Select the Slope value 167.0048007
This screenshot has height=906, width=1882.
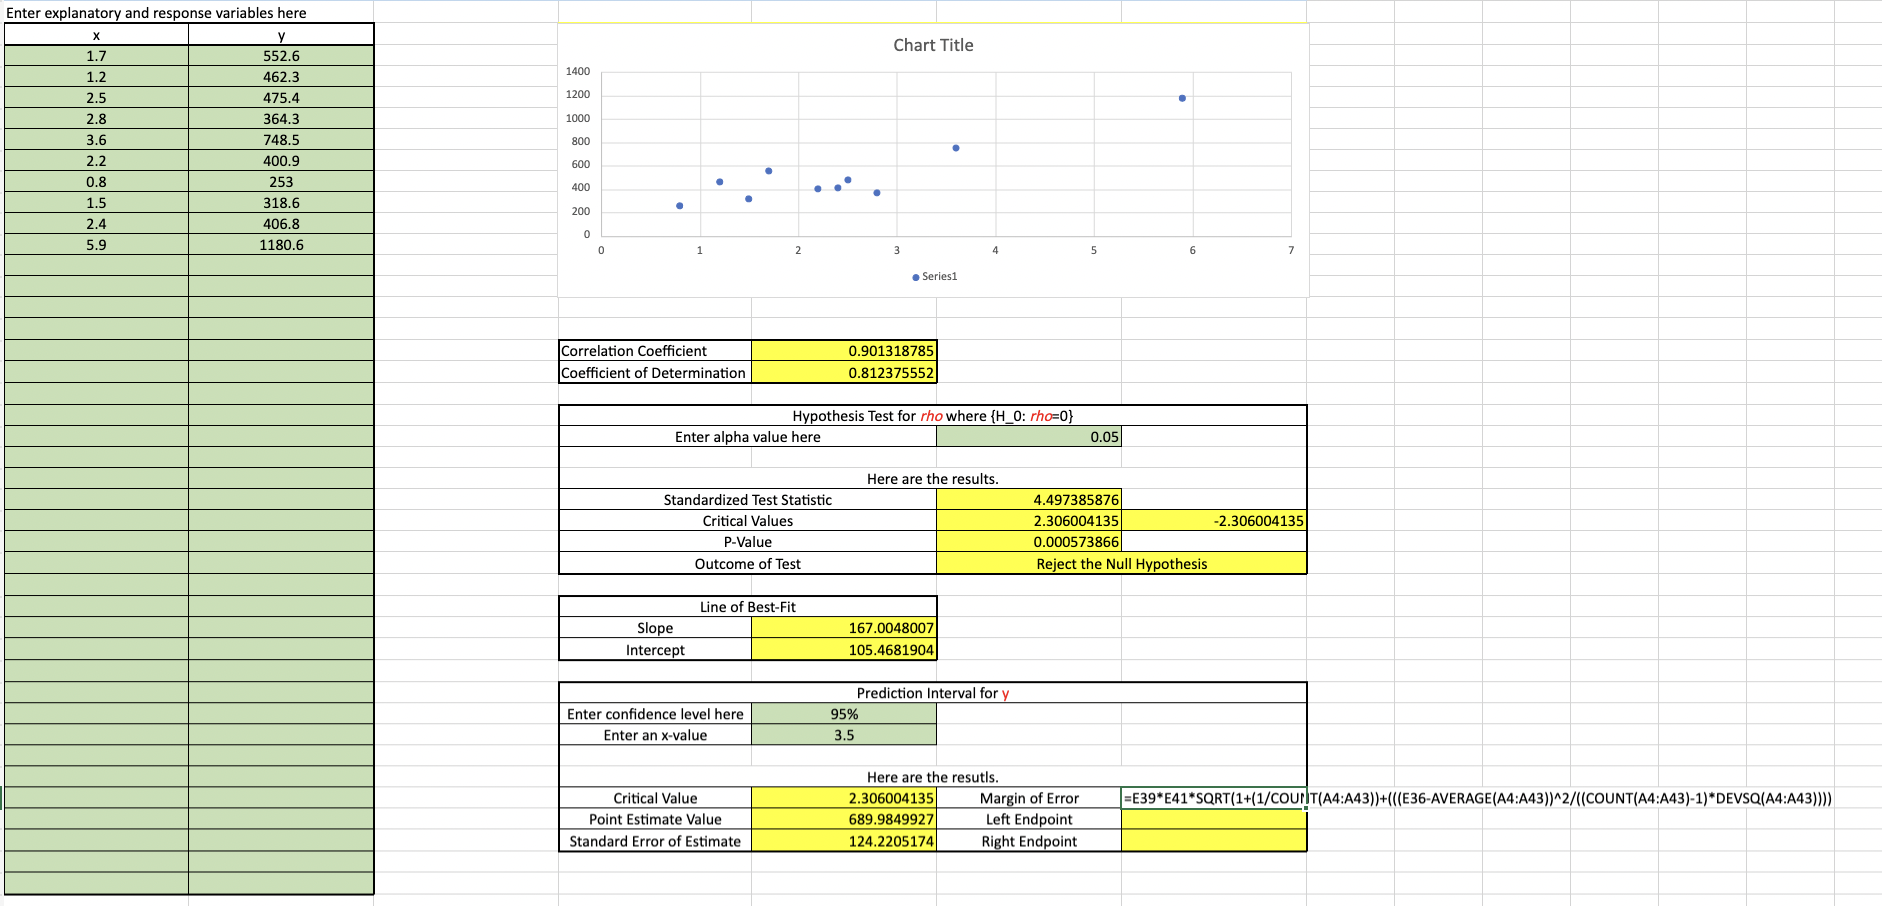pyautogui.click(x=844, y=628)
